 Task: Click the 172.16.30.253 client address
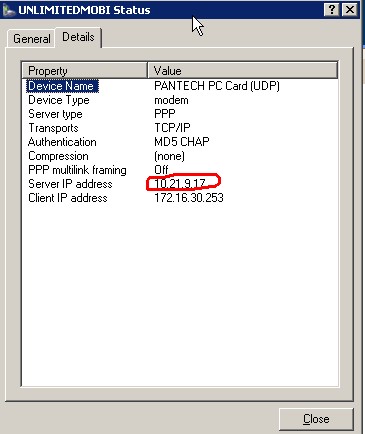[x=189, y=198]
